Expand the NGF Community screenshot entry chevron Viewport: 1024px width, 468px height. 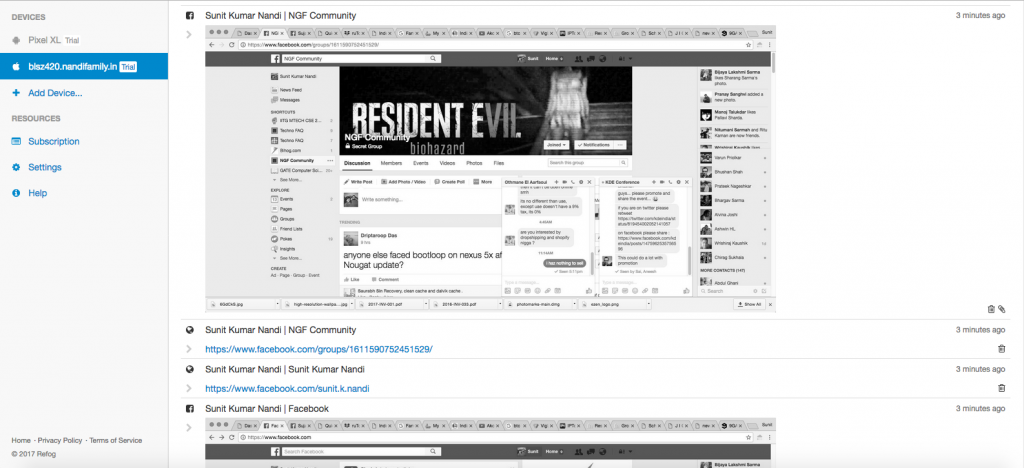[x=189, y=35]
